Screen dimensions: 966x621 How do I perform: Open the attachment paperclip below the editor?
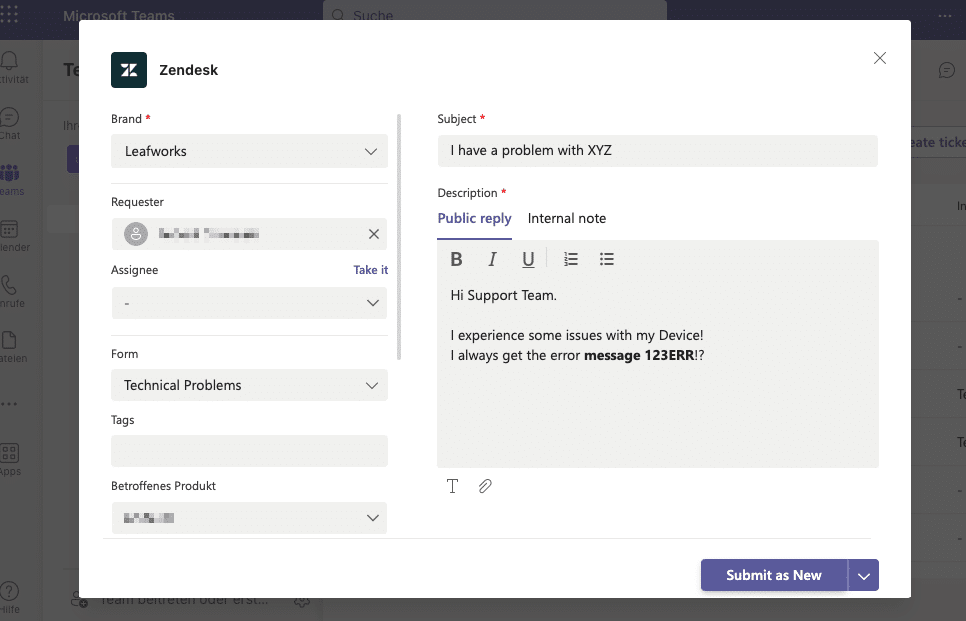click(x=485, y=486)
